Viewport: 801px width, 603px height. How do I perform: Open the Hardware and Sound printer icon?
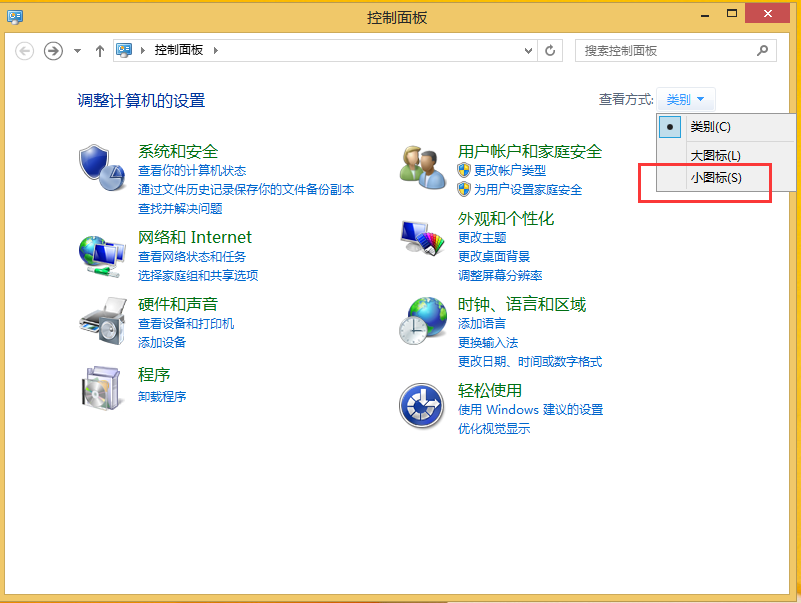pyautogui.click(x=102, y=321)
